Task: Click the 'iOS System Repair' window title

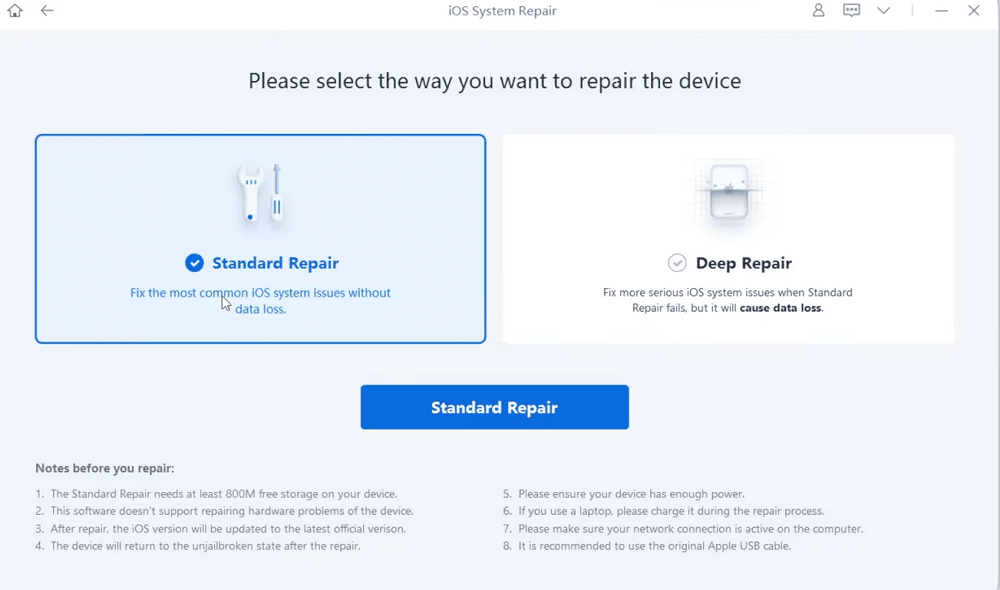Action: click(x=503, y=11)
